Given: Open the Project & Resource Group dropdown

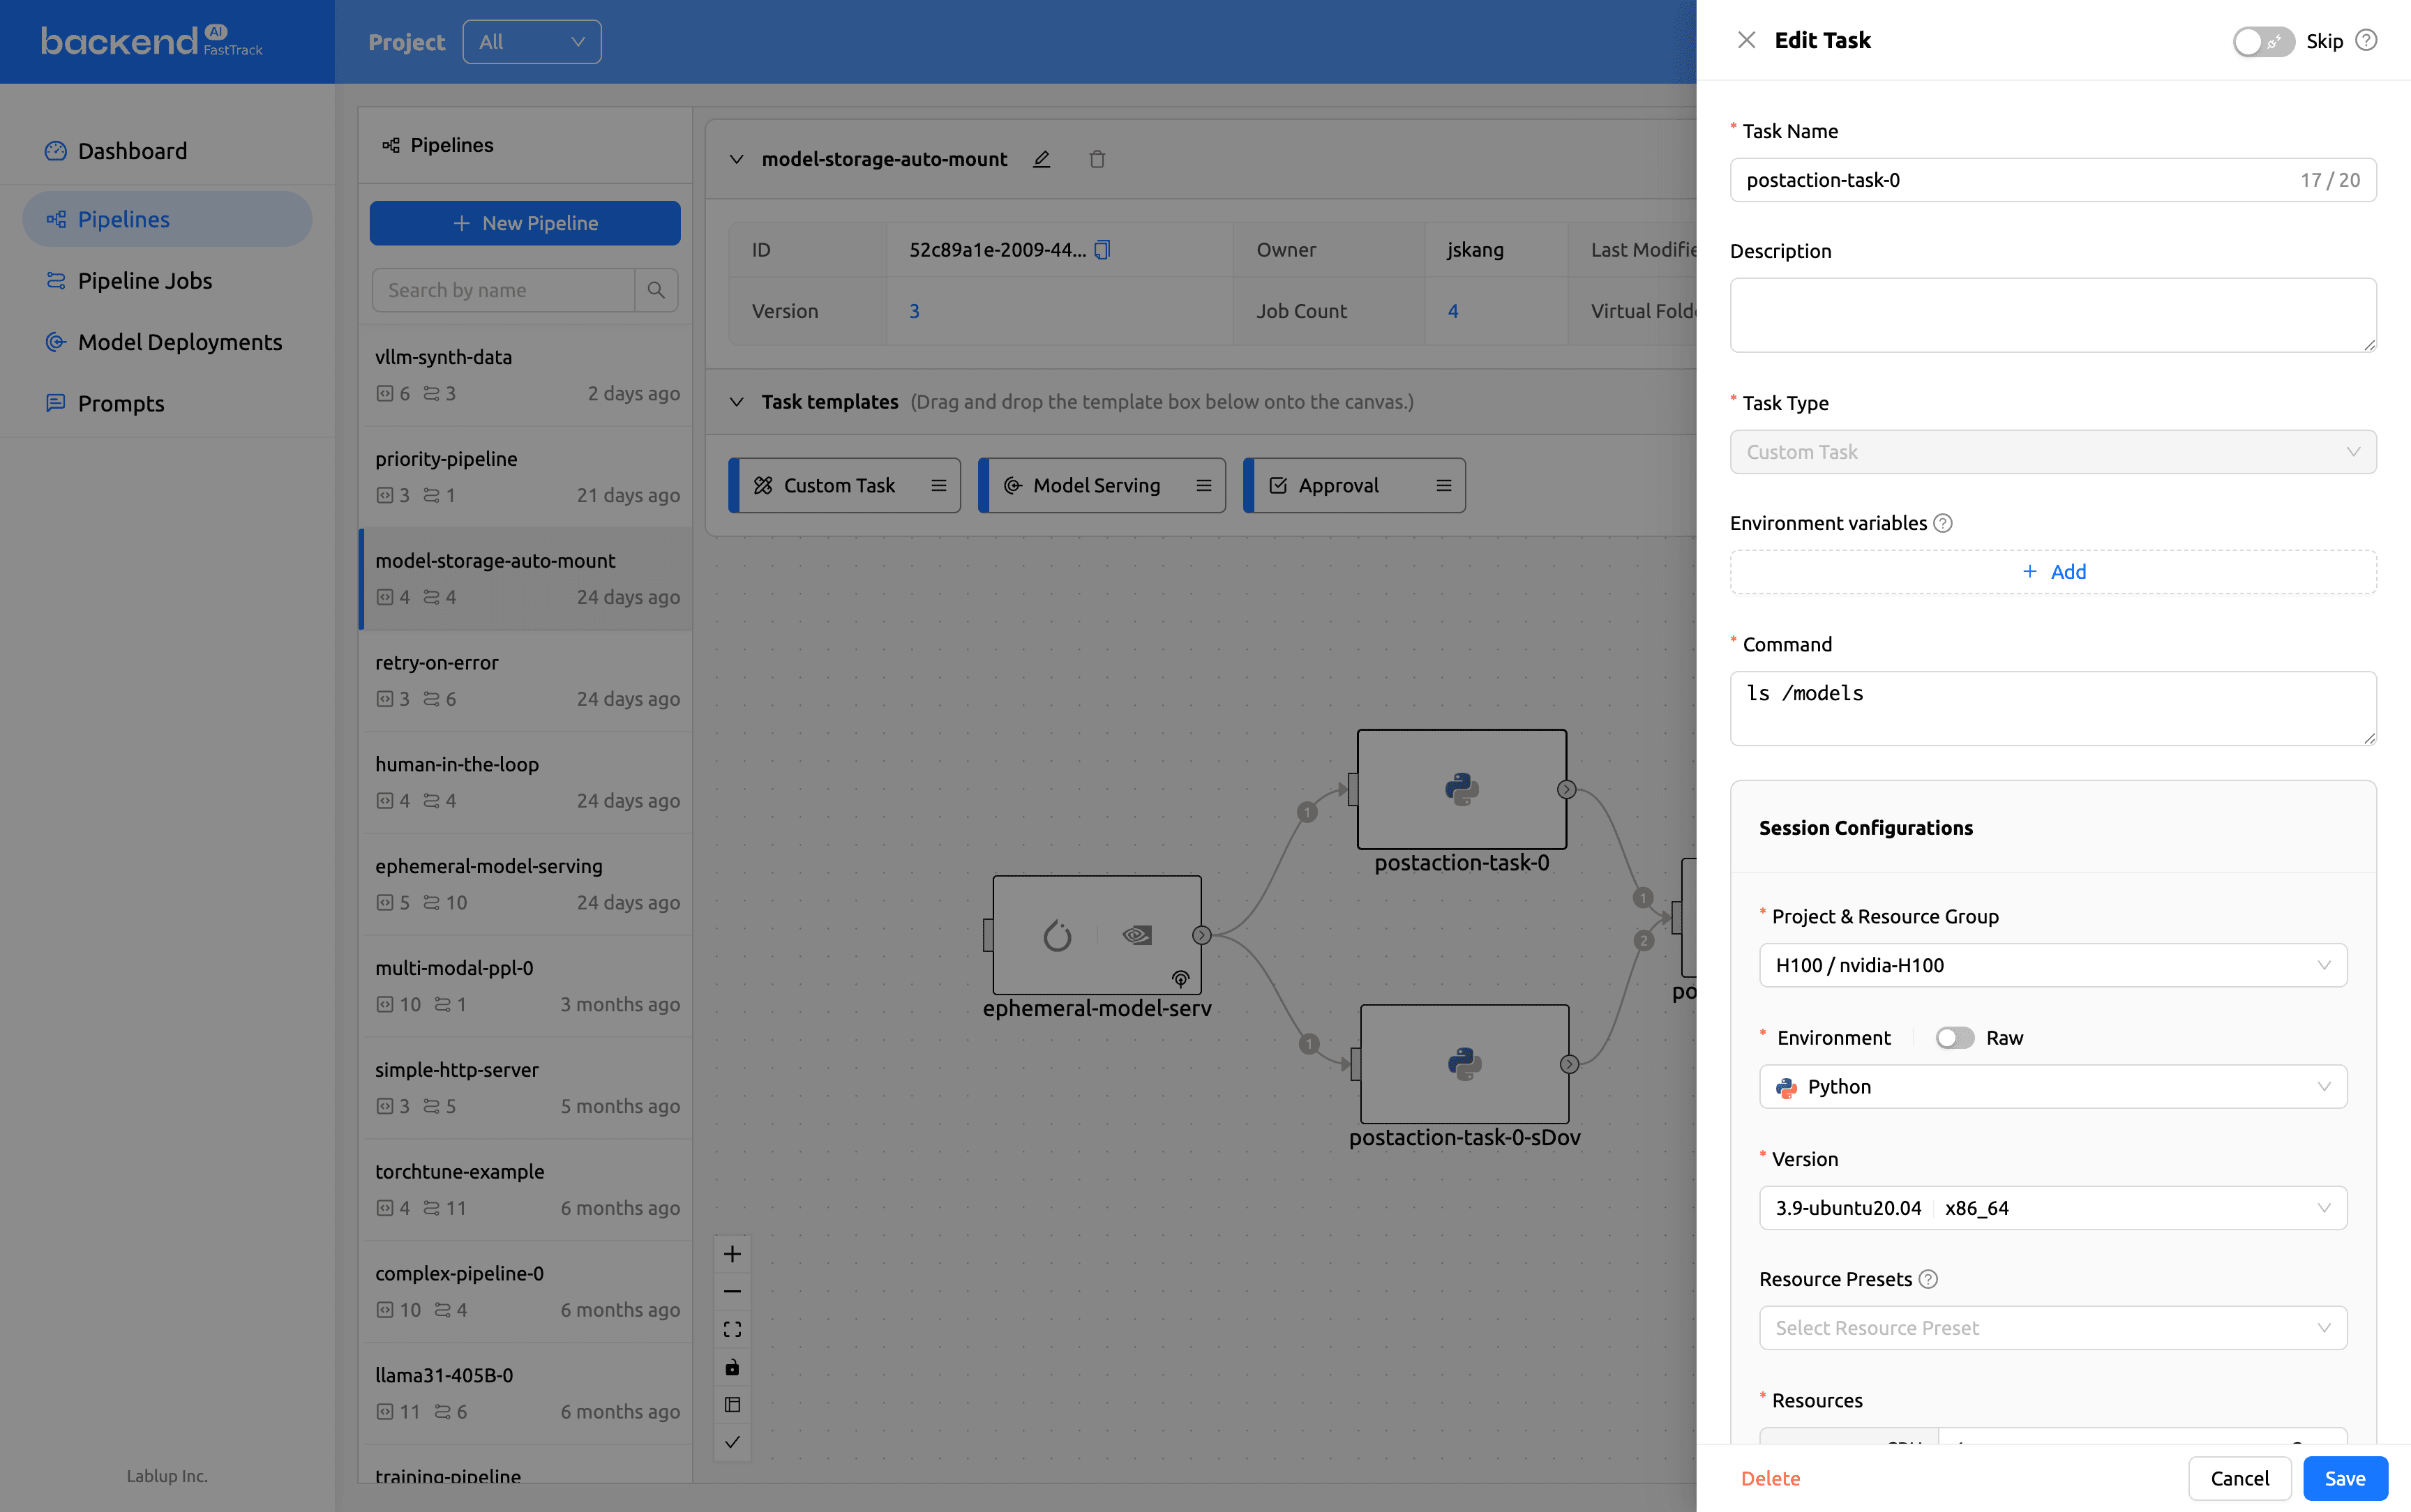Looking at the screenshot, I should pyautogui.click(x=2052, y=965).
